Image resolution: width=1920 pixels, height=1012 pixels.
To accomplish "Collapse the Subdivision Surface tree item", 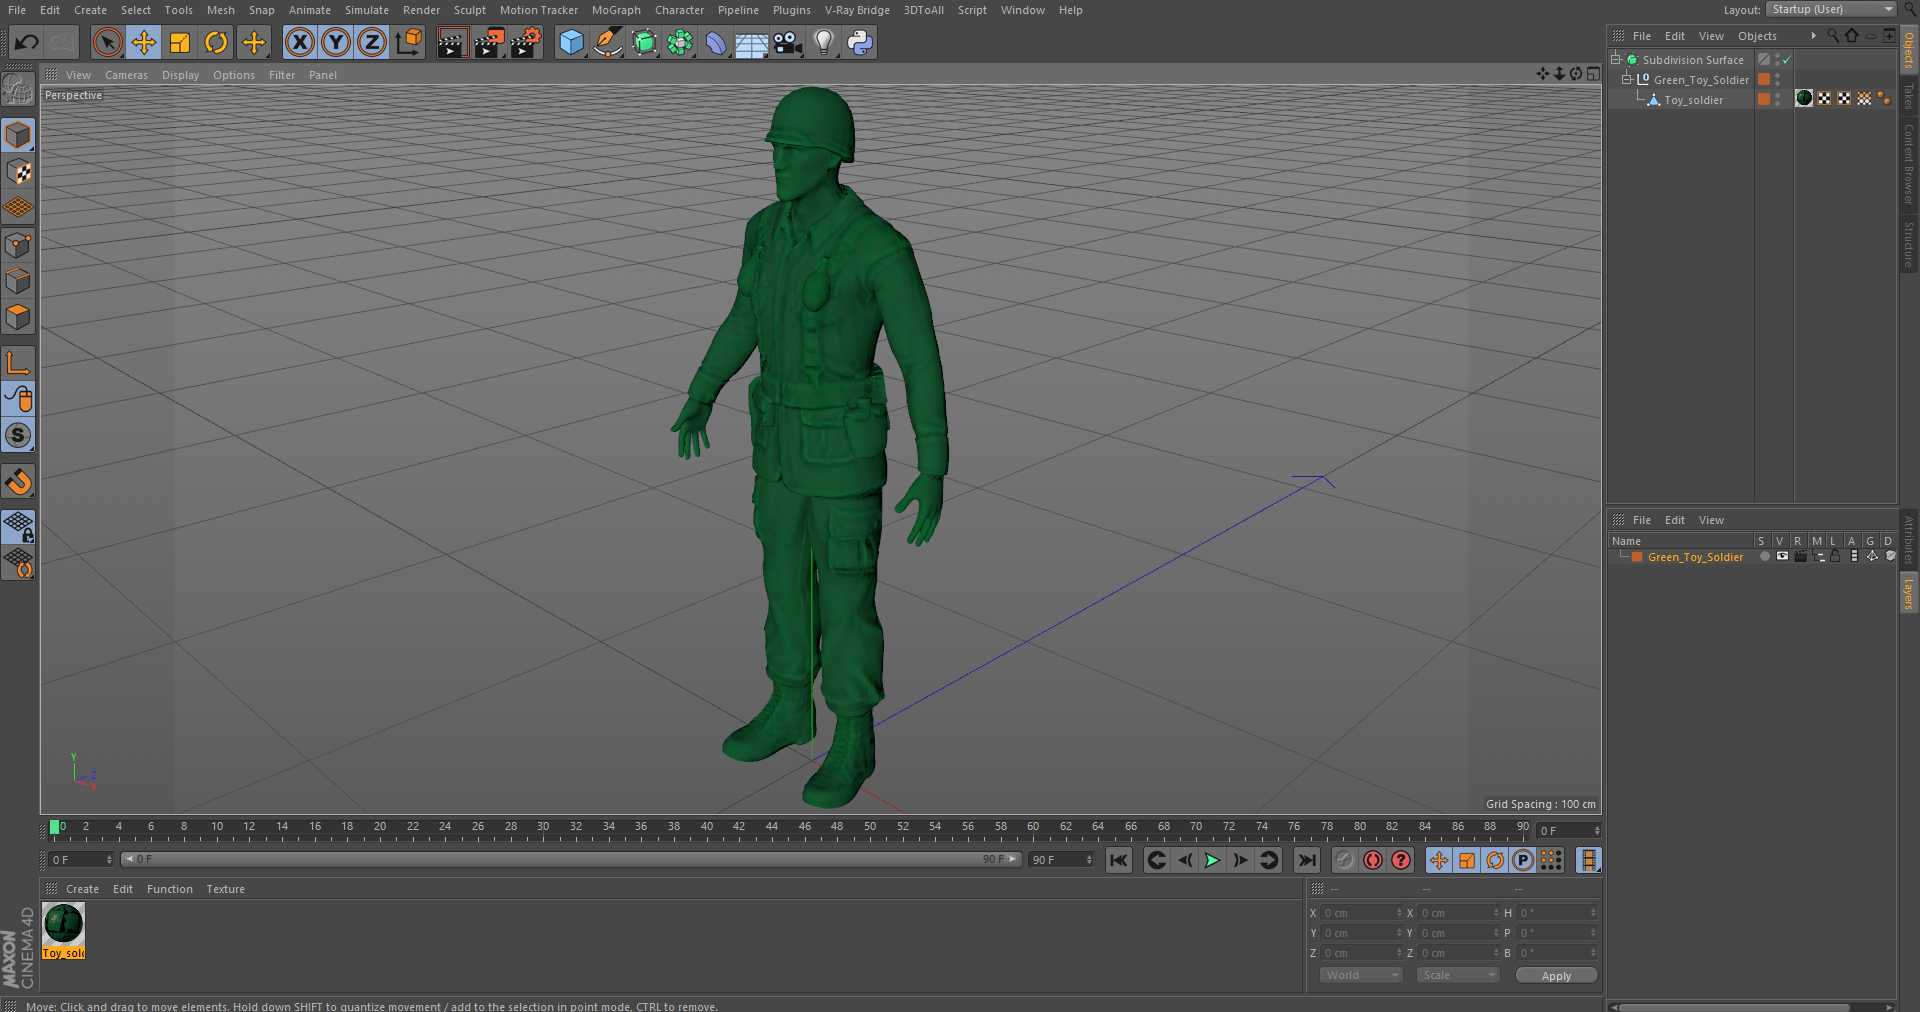I will [x=1616, y=59].
